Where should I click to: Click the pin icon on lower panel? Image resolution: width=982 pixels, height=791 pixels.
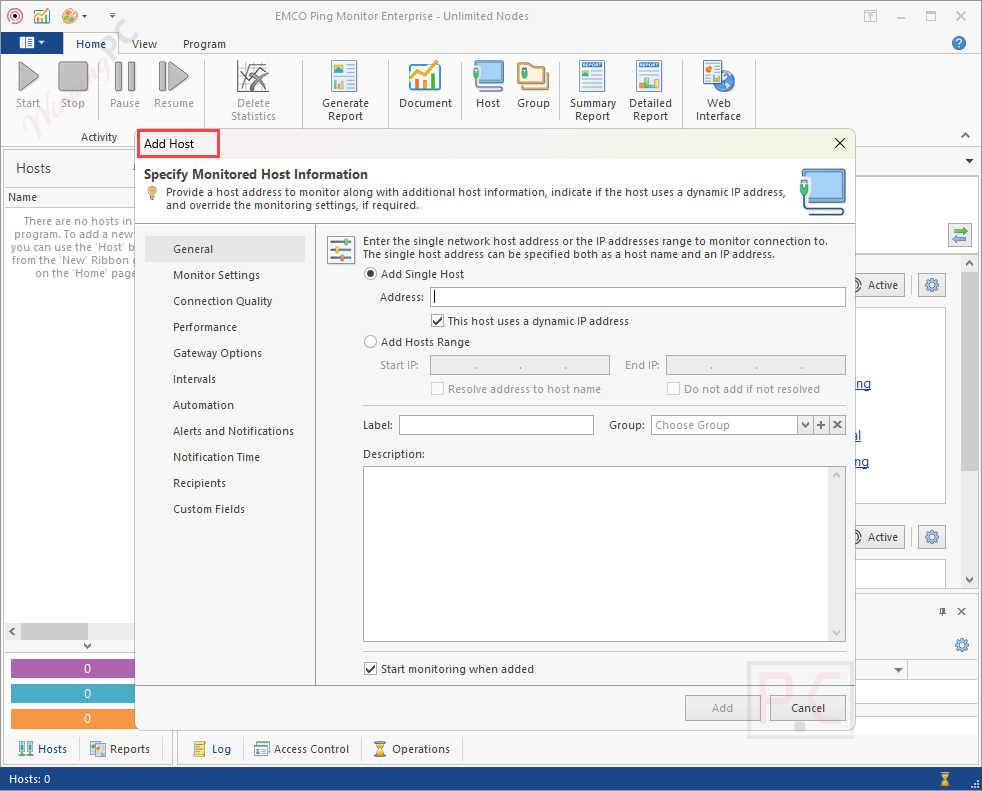[x=942, y=612]
